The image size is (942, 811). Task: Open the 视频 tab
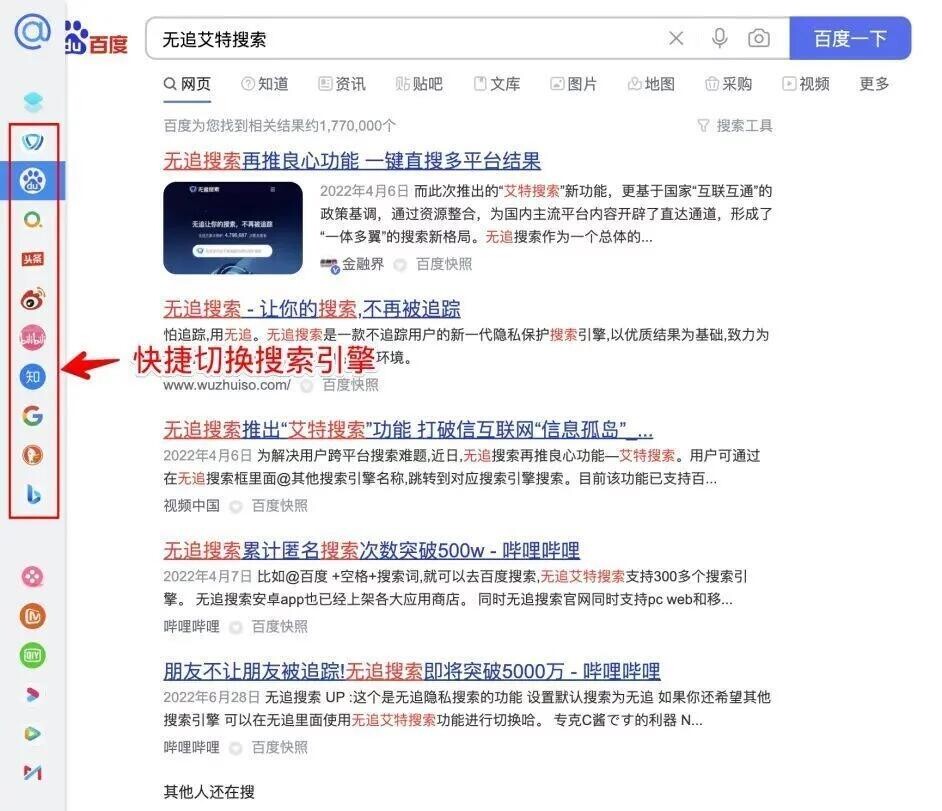(806, 84)
